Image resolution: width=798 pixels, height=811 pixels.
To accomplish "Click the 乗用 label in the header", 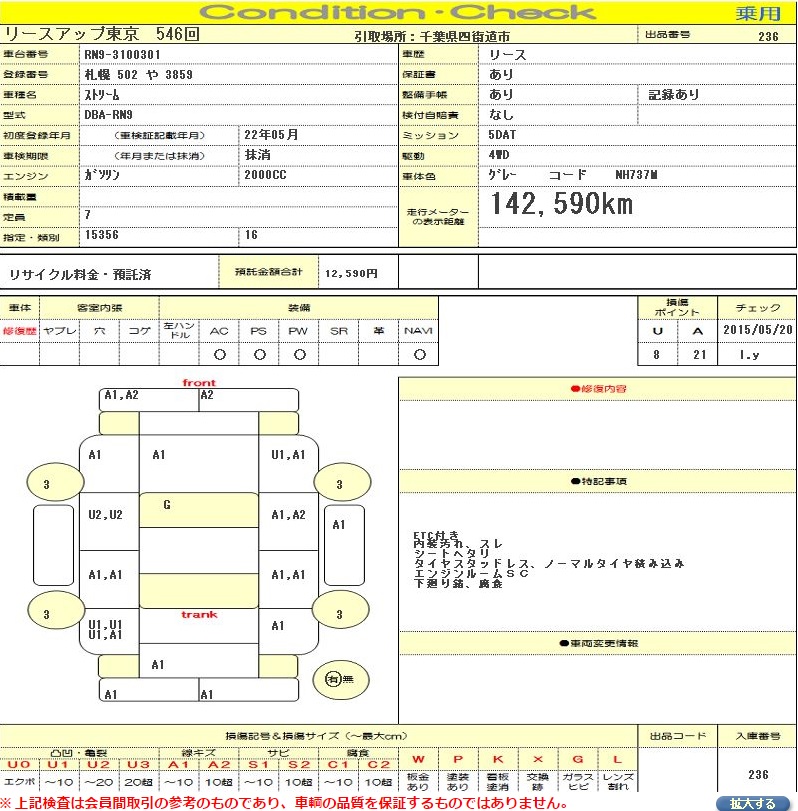I will [758, 13].
